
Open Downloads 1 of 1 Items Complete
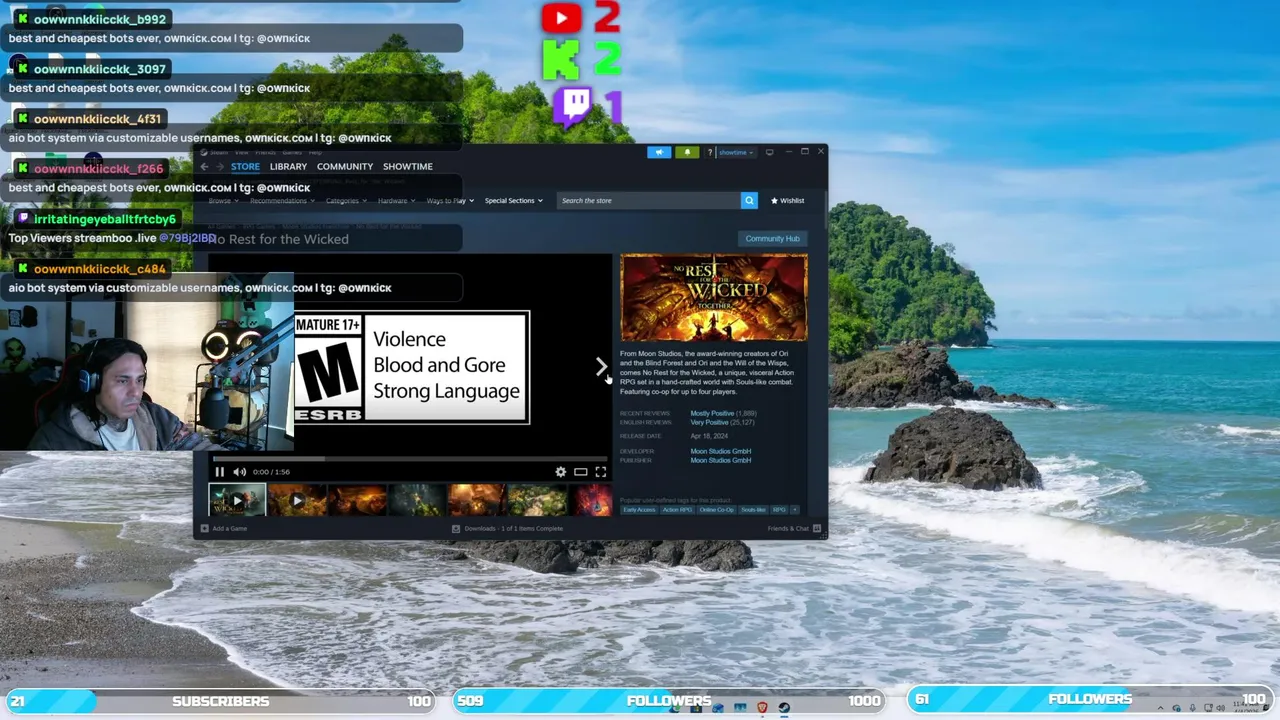(513, 528)
